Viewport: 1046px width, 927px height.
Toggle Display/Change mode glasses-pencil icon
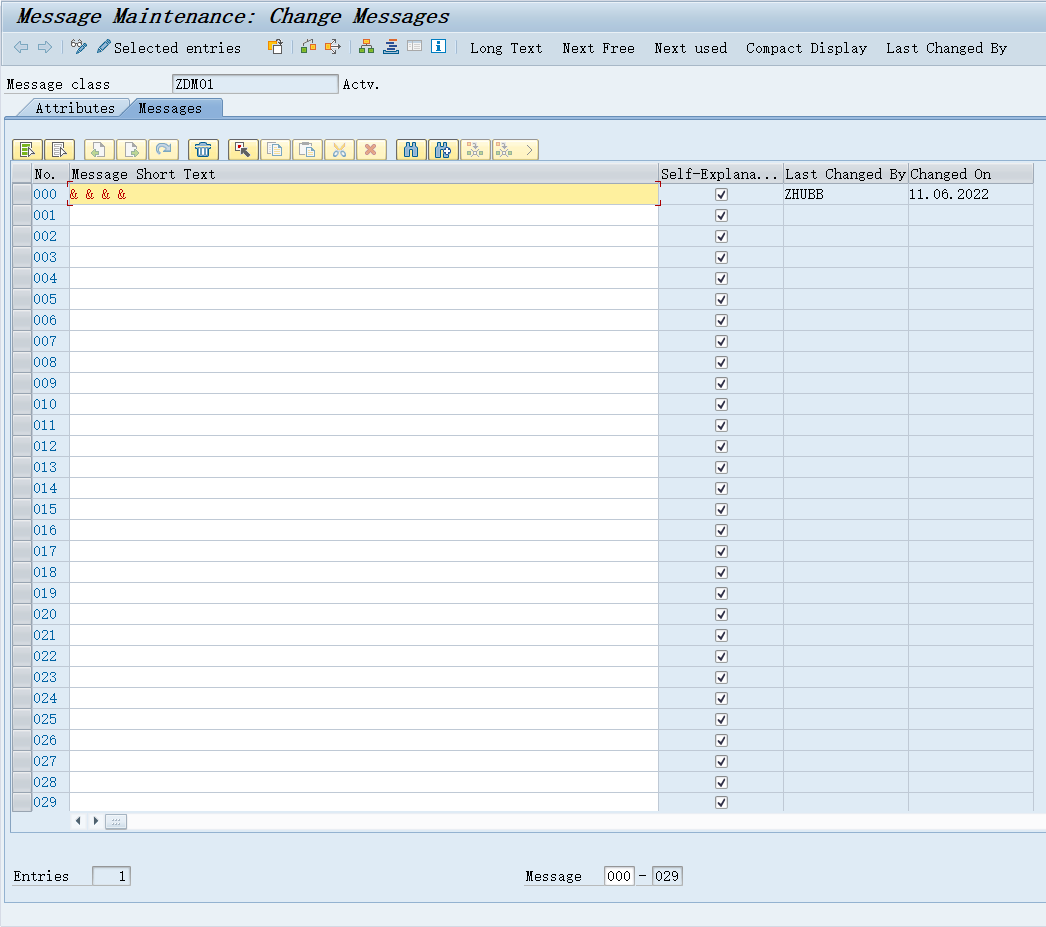[x=79, y=47]
